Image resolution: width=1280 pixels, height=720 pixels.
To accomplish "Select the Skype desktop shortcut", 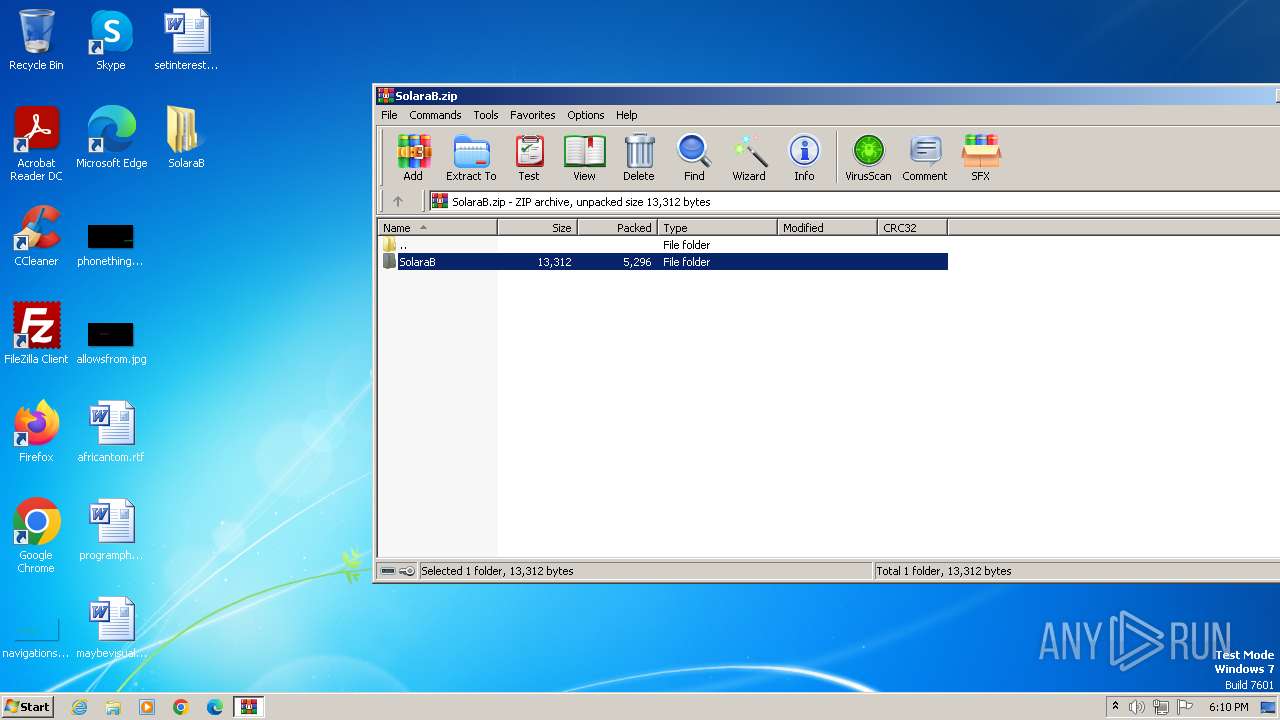I will 110,40.
